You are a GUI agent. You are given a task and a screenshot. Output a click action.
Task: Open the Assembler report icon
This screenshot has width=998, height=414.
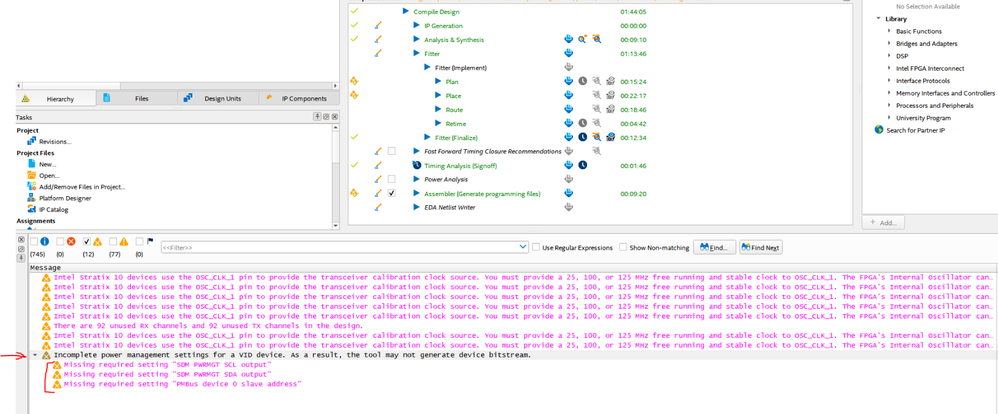568,193
